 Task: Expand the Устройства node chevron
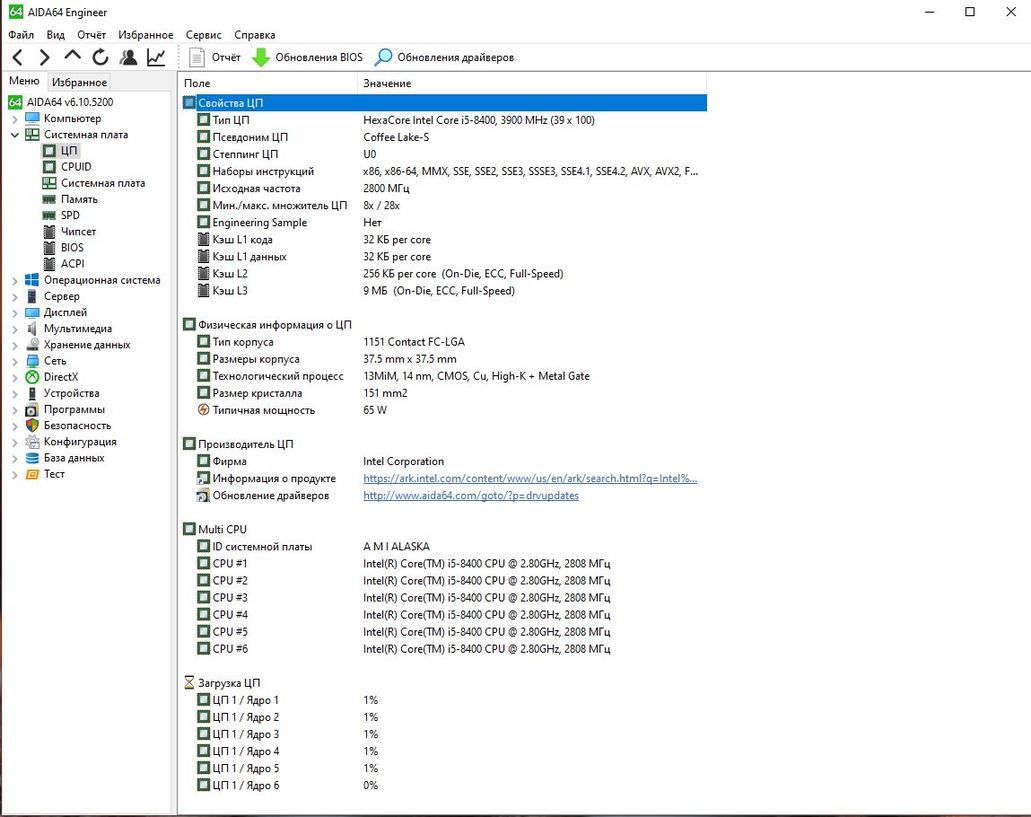(14, 393)
